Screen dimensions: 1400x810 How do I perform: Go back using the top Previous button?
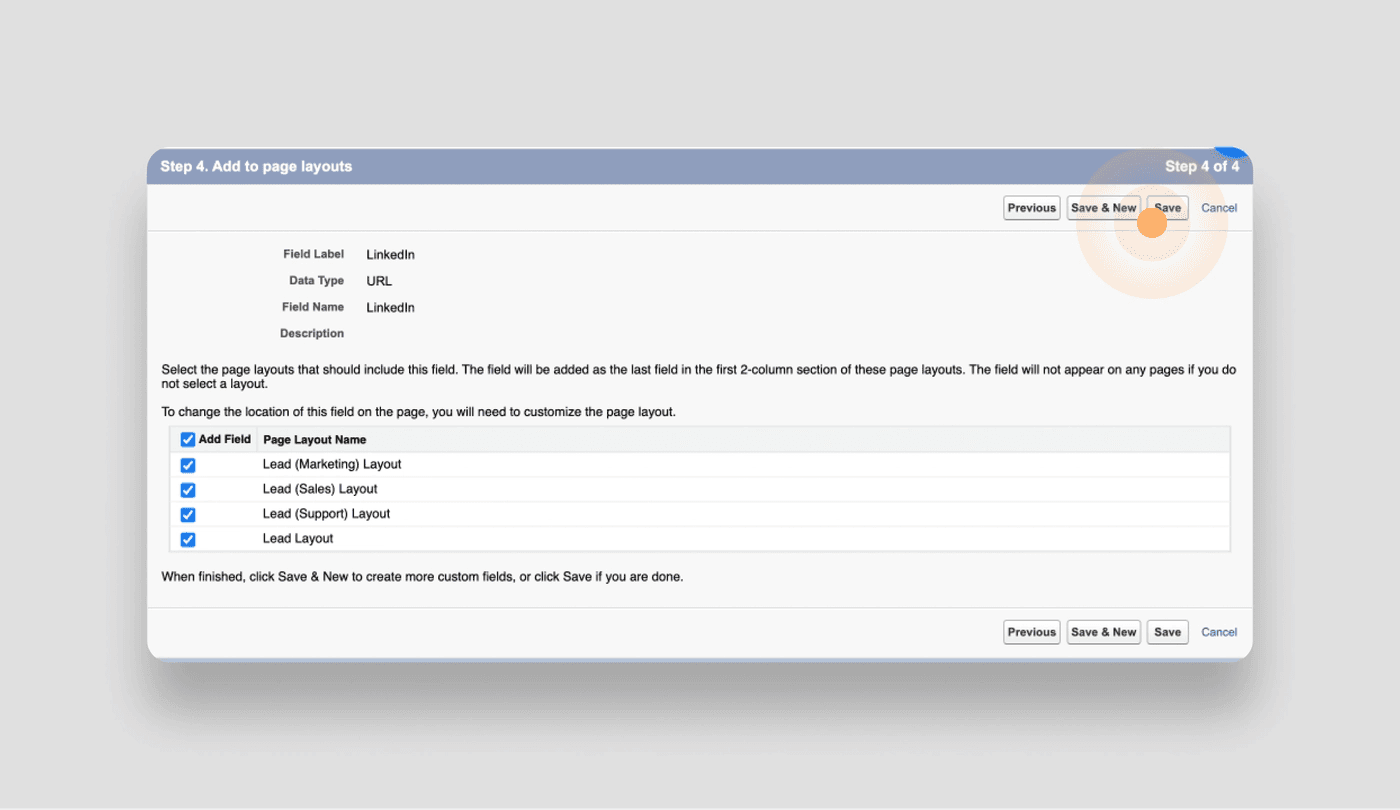[x=1031, y=208]
